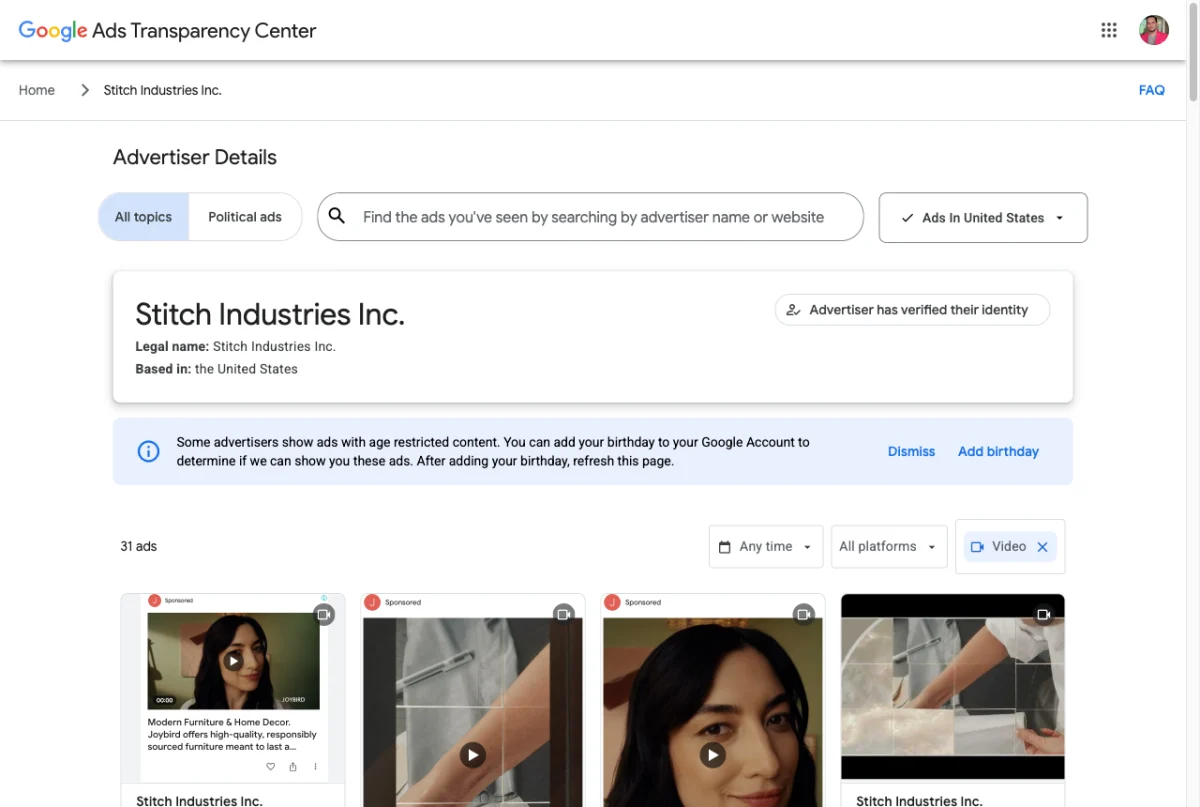1200x807 pixels.
Task: Go to Home in the breadcrumb
Action: [37, 90]
